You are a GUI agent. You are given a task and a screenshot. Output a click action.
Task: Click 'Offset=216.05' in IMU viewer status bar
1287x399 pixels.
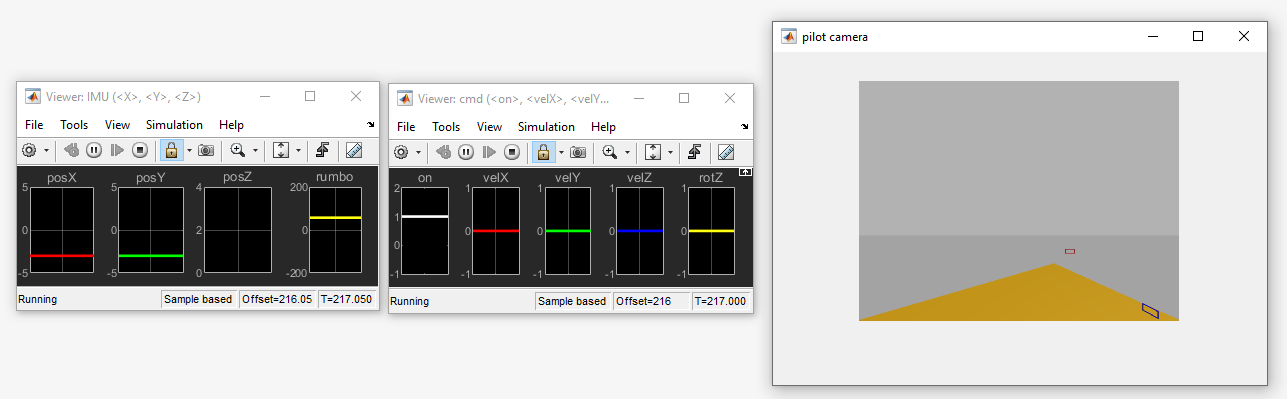pyautogui.click(x=277, y=299)
